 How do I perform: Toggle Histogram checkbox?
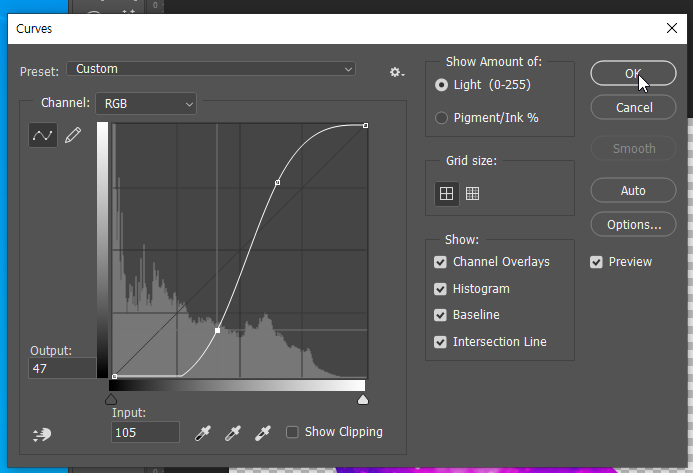click(x=440, y=289)
